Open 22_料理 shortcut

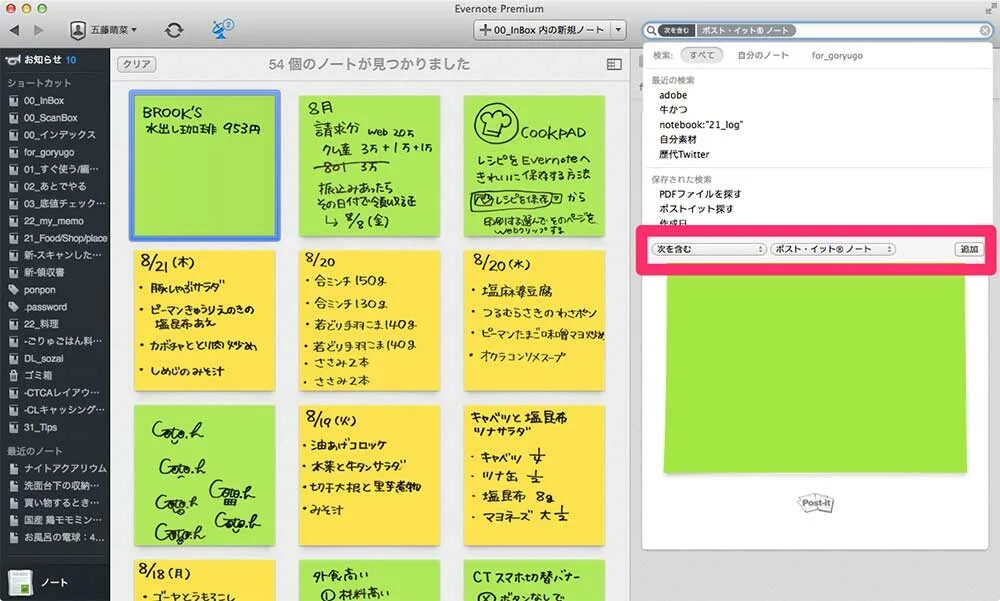[41, 324]
